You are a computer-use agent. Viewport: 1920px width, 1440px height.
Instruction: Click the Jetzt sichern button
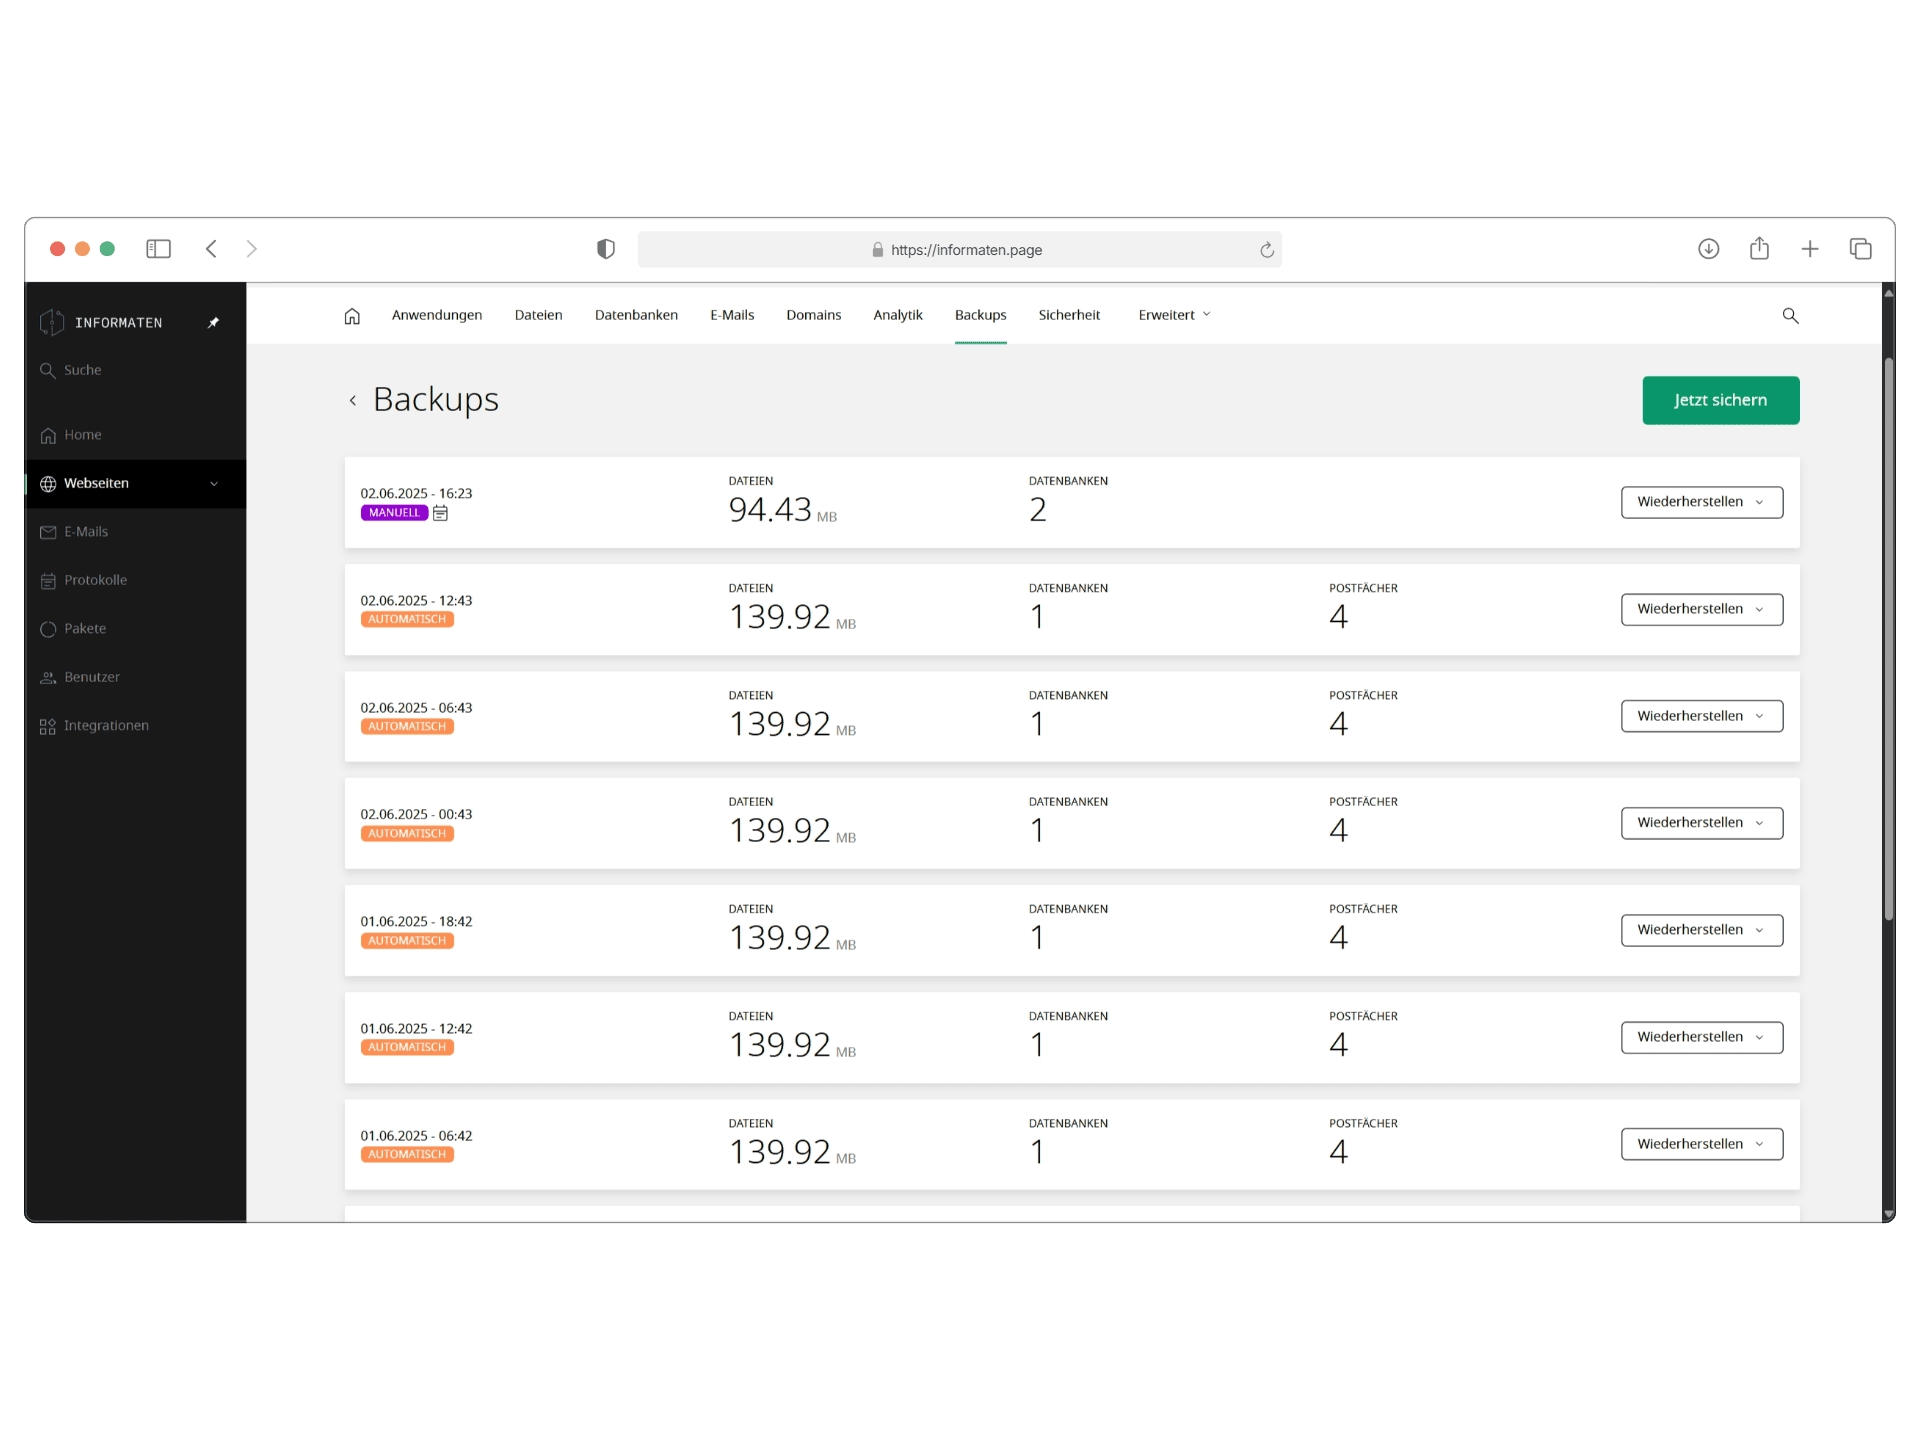point(1720,400)
